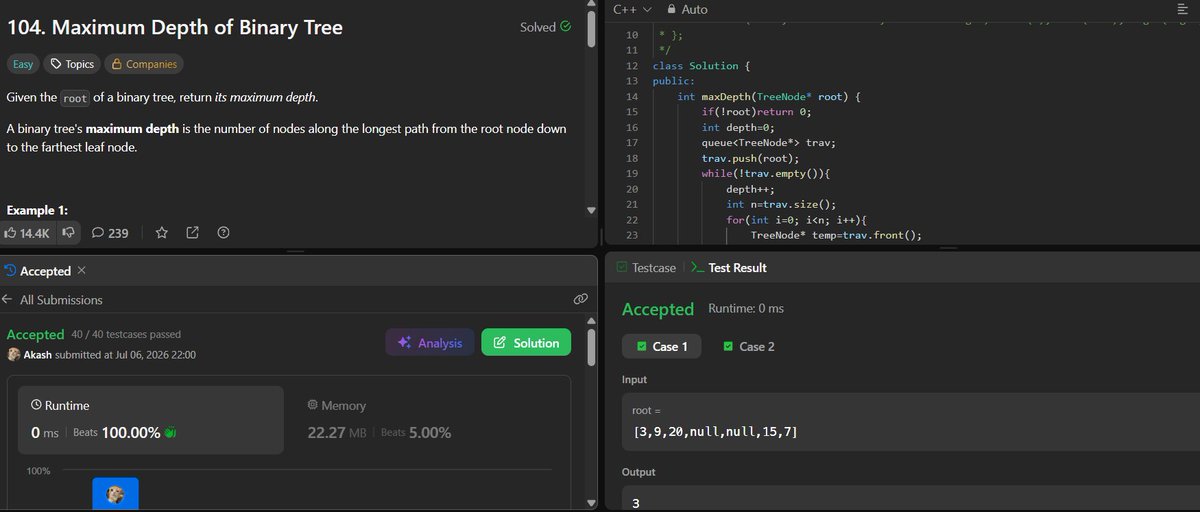Select Case 1 test case
Viewport: 1200px width, 512px height.
pos(662,346)
